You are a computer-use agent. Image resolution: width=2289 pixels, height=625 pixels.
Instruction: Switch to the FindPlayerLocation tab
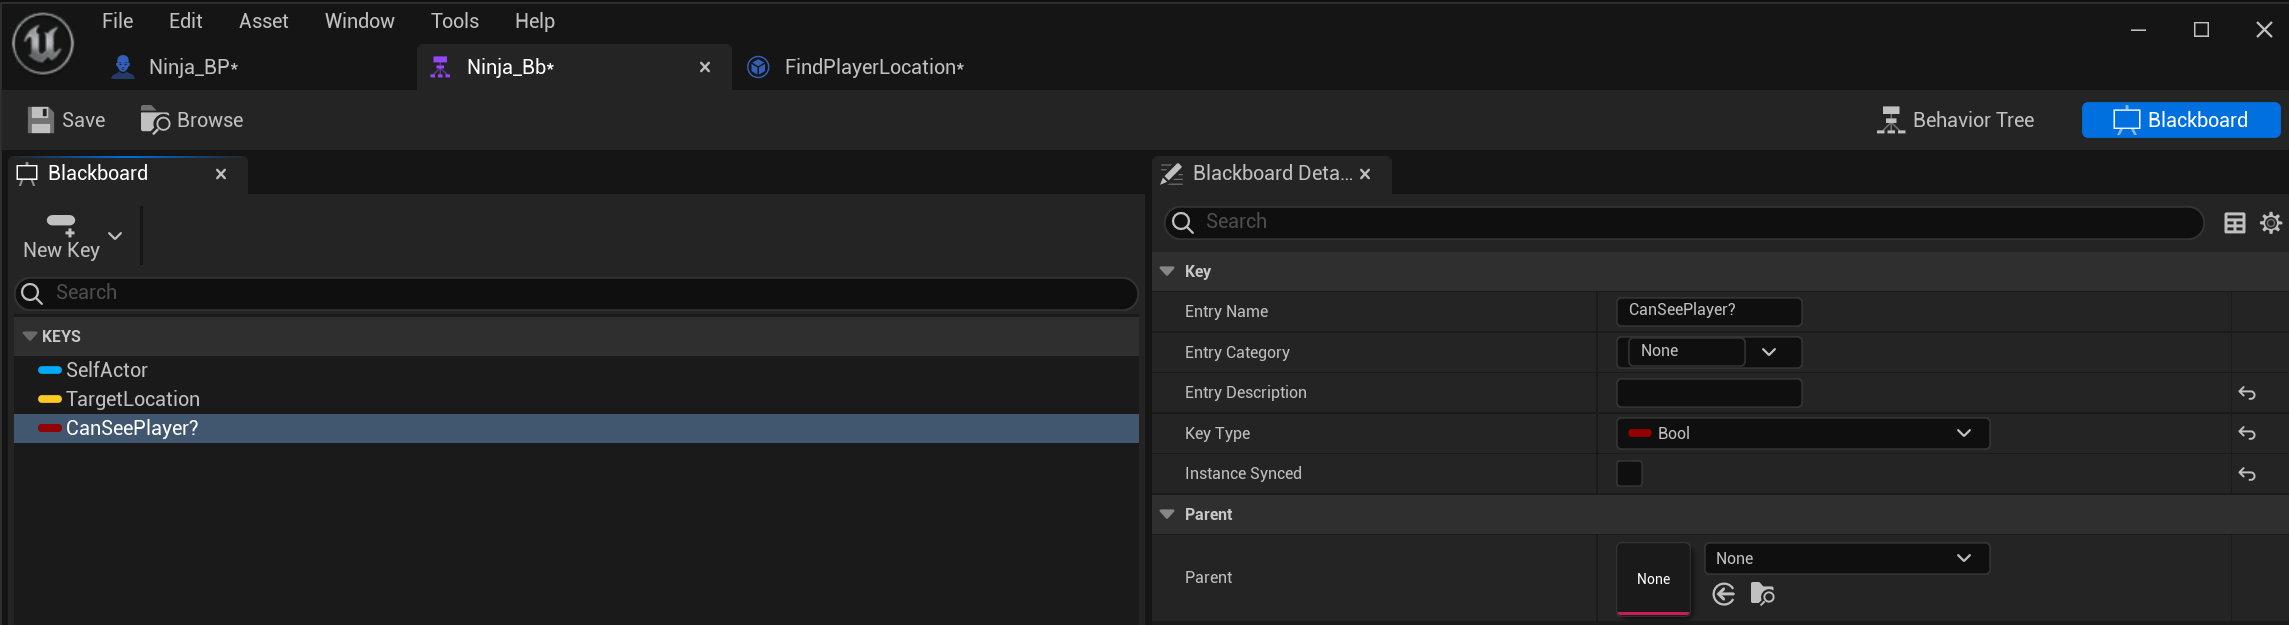[872, 67]
